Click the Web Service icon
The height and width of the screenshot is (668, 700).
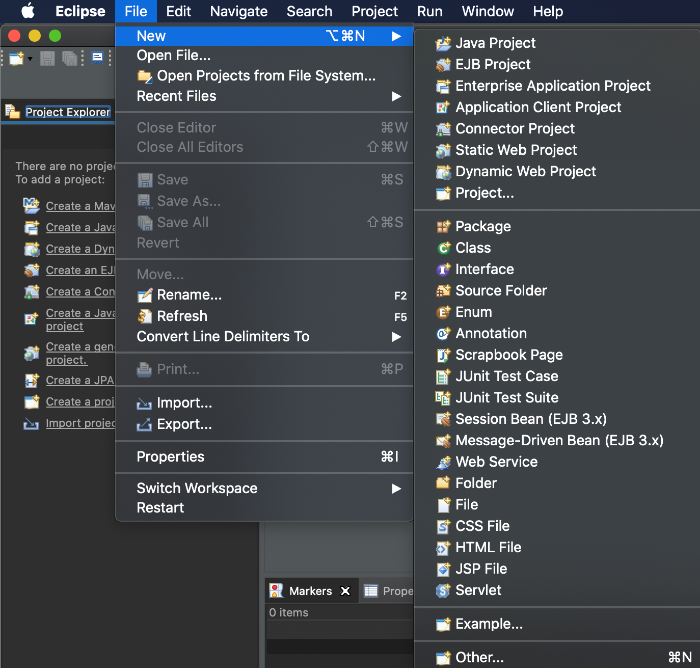pos(443,462)
